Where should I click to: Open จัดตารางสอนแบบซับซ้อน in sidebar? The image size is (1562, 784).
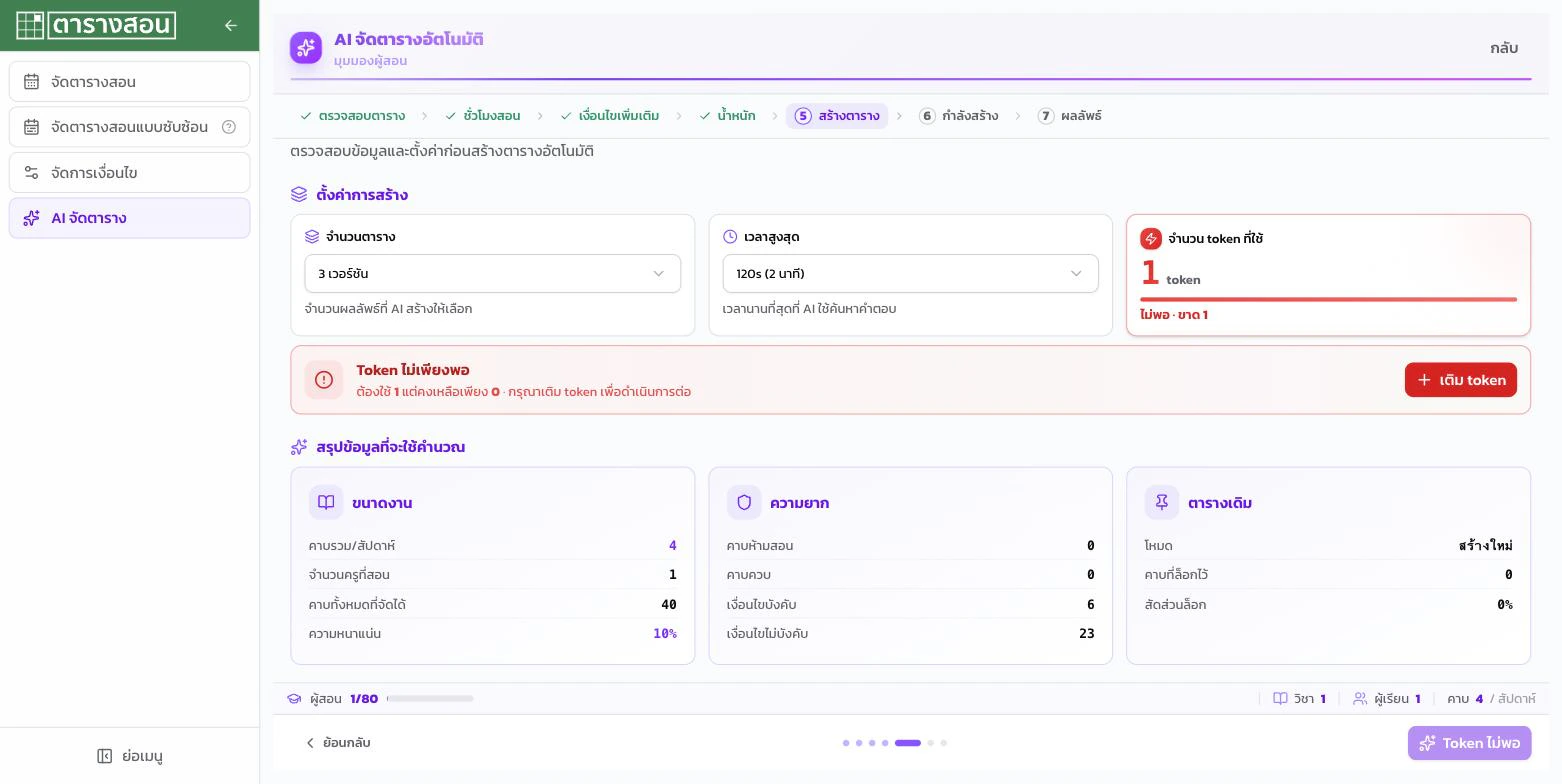click(130, 127)
